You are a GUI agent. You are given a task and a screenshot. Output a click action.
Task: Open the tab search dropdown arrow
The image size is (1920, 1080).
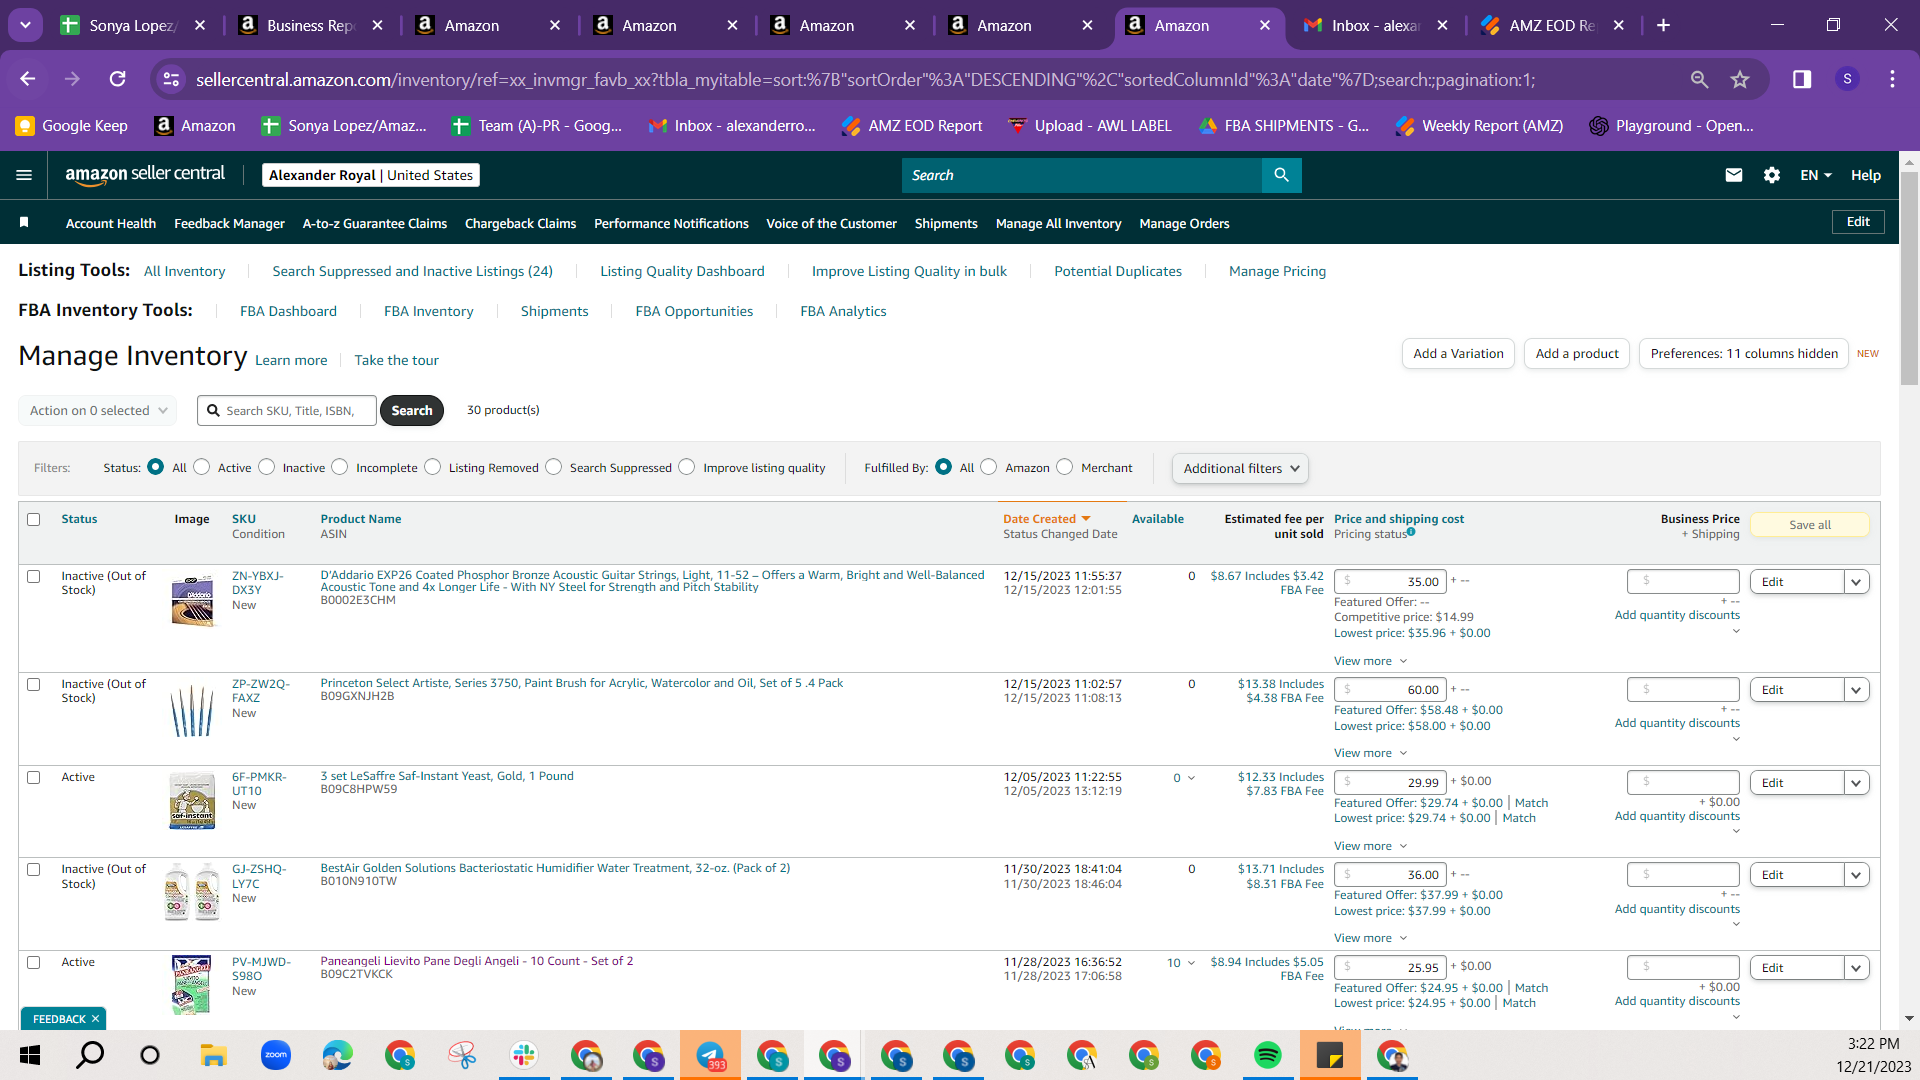click(x=25, y=25)
